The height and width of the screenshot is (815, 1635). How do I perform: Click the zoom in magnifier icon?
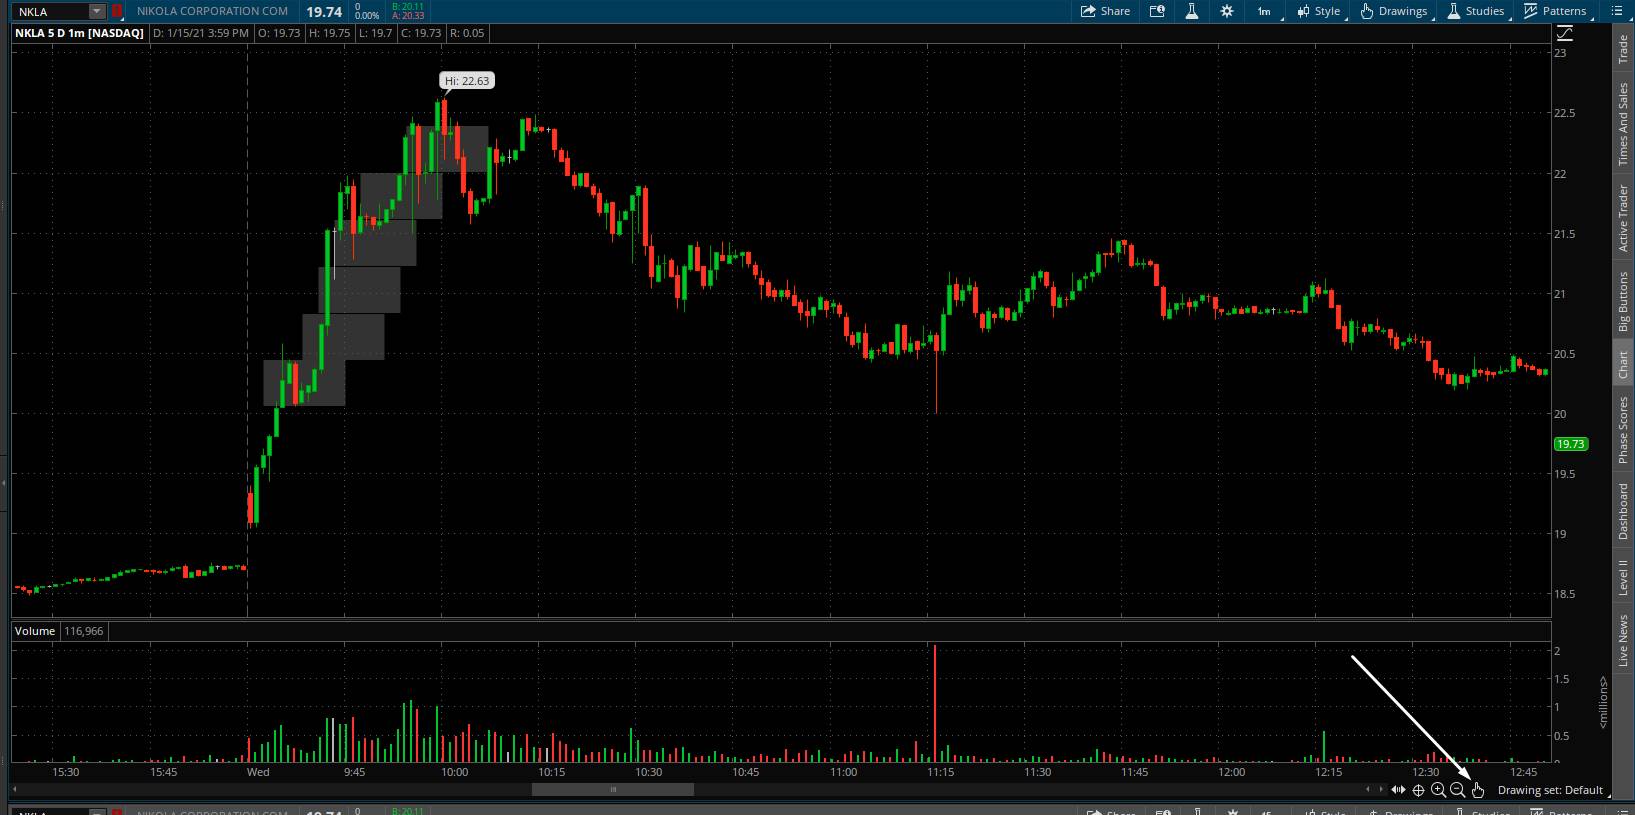pos(1438,790)
